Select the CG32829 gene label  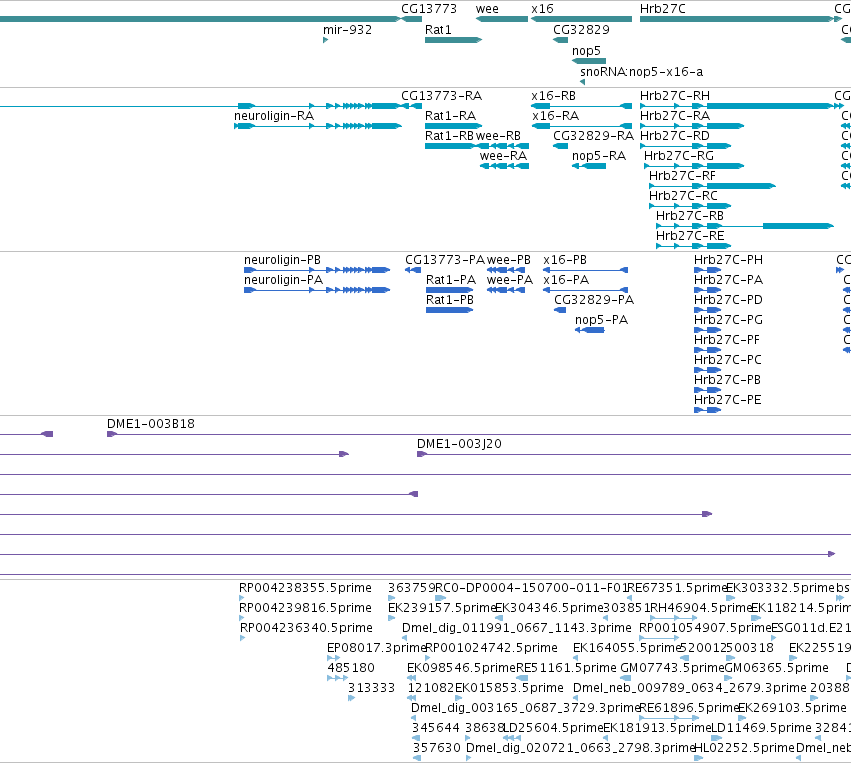(581, 30)
